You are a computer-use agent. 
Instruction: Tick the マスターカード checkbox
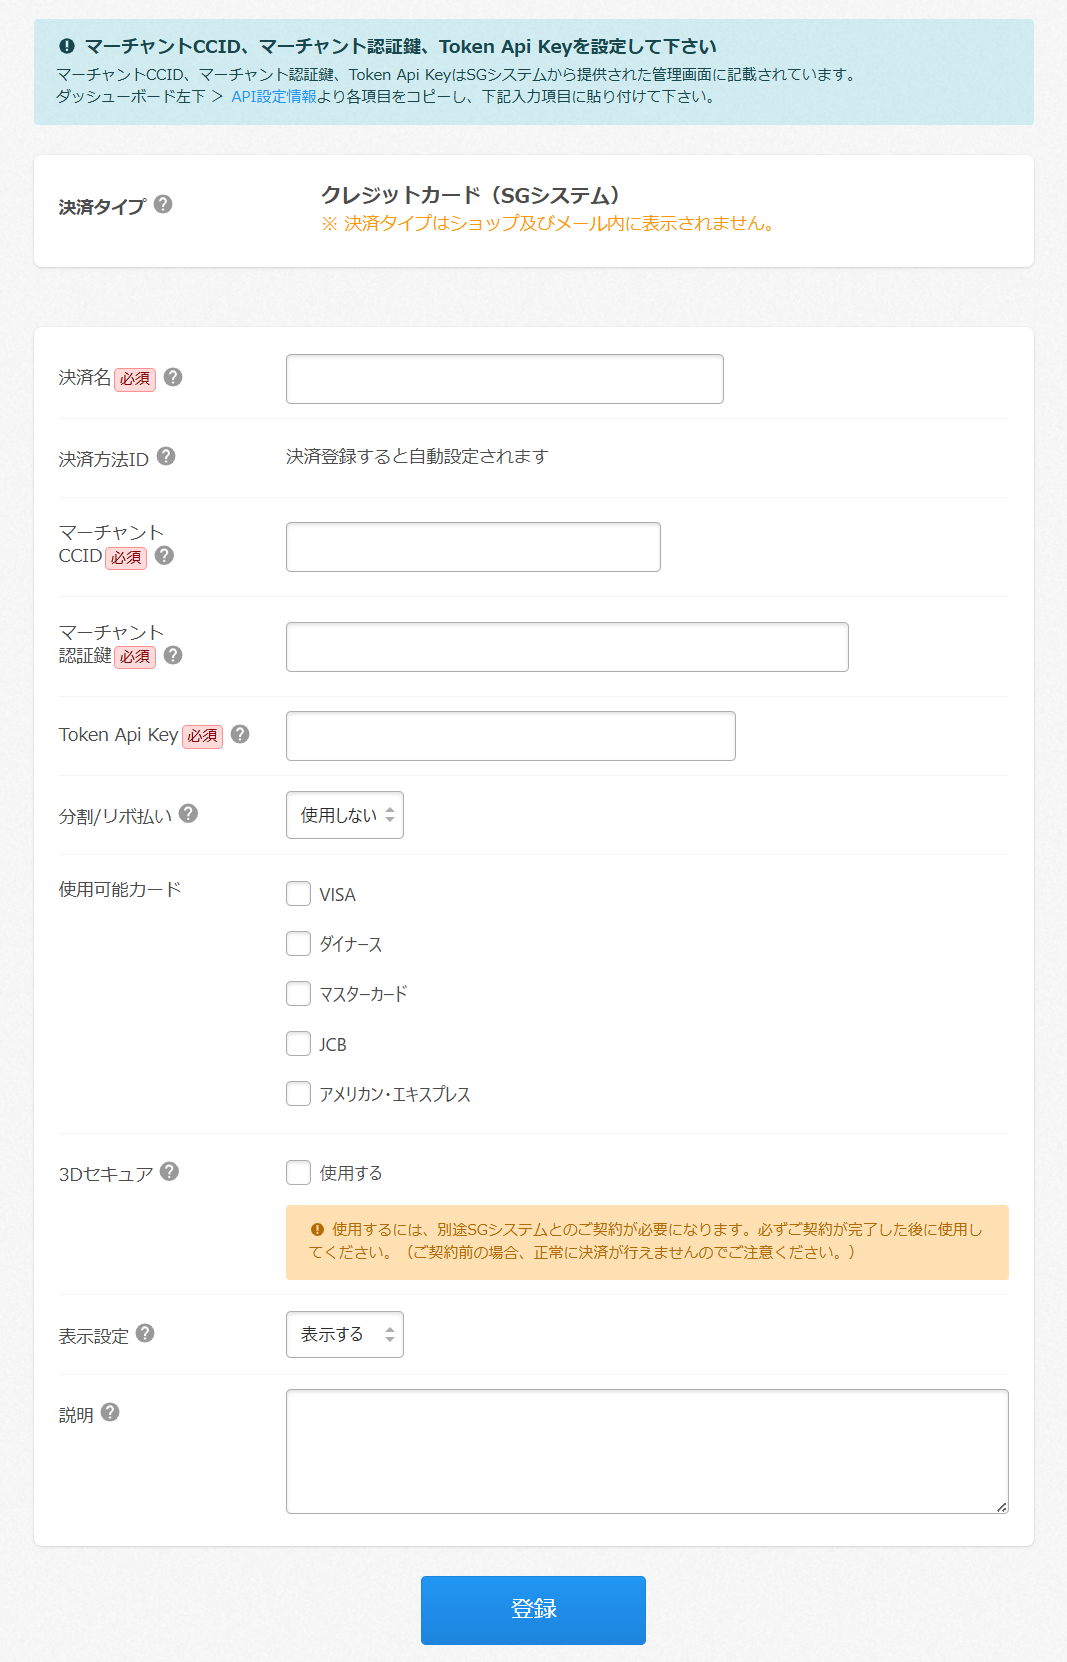298,994
